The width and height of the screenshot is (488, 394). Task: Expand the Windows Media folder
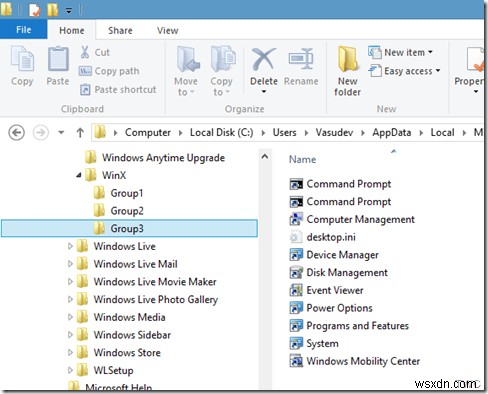70,317
